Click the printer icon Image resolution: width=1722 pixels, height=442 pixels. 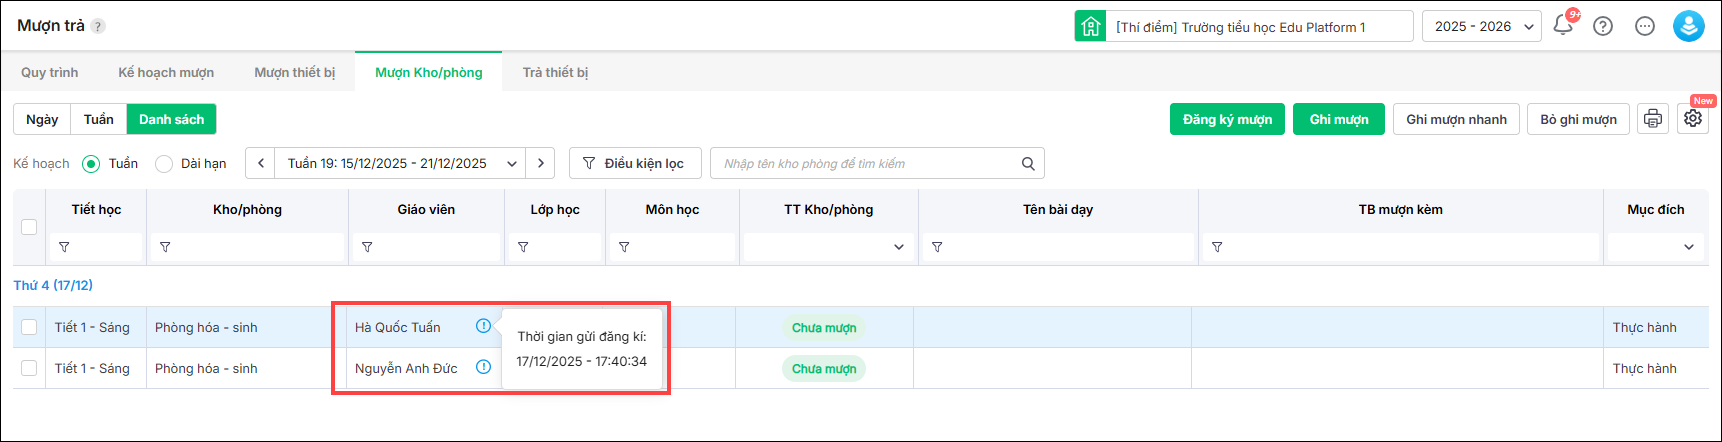pyautogui.click(x=1653, y=119)
